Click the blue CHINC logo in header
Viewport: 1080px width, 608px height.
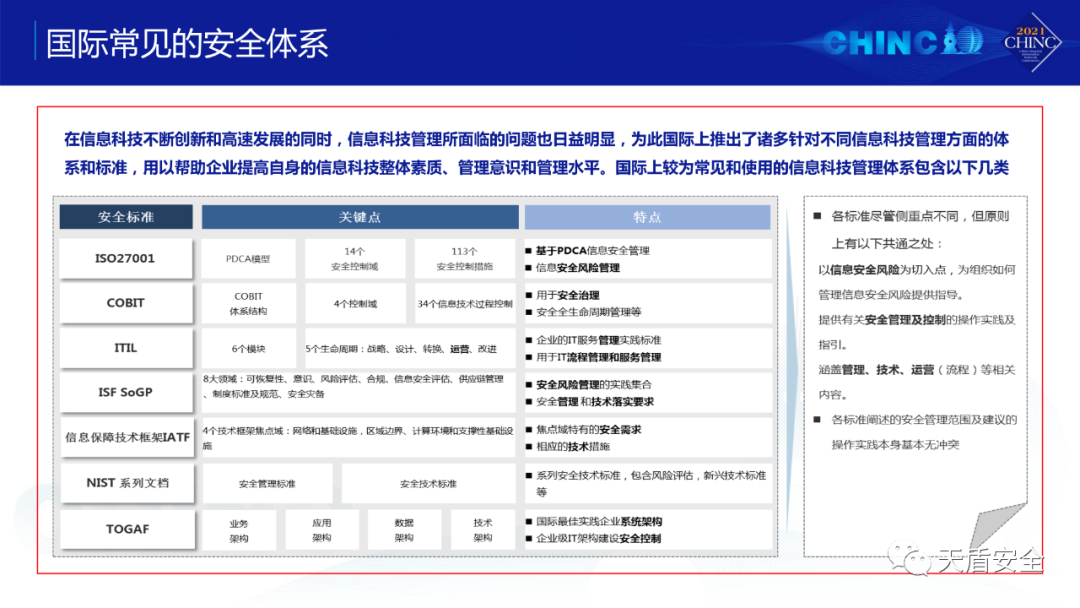click(902, 43)
